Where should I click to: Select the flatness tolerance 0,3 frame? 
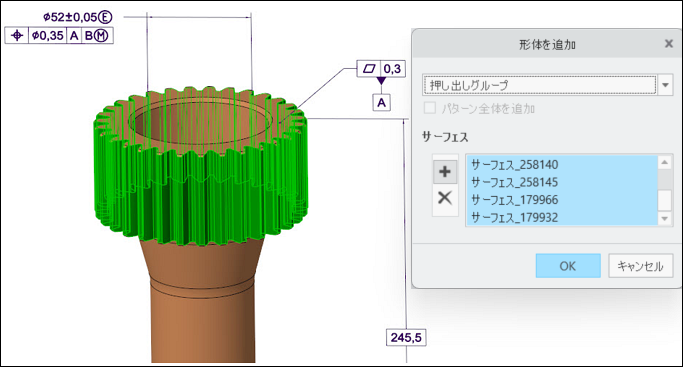click(381, 68)
